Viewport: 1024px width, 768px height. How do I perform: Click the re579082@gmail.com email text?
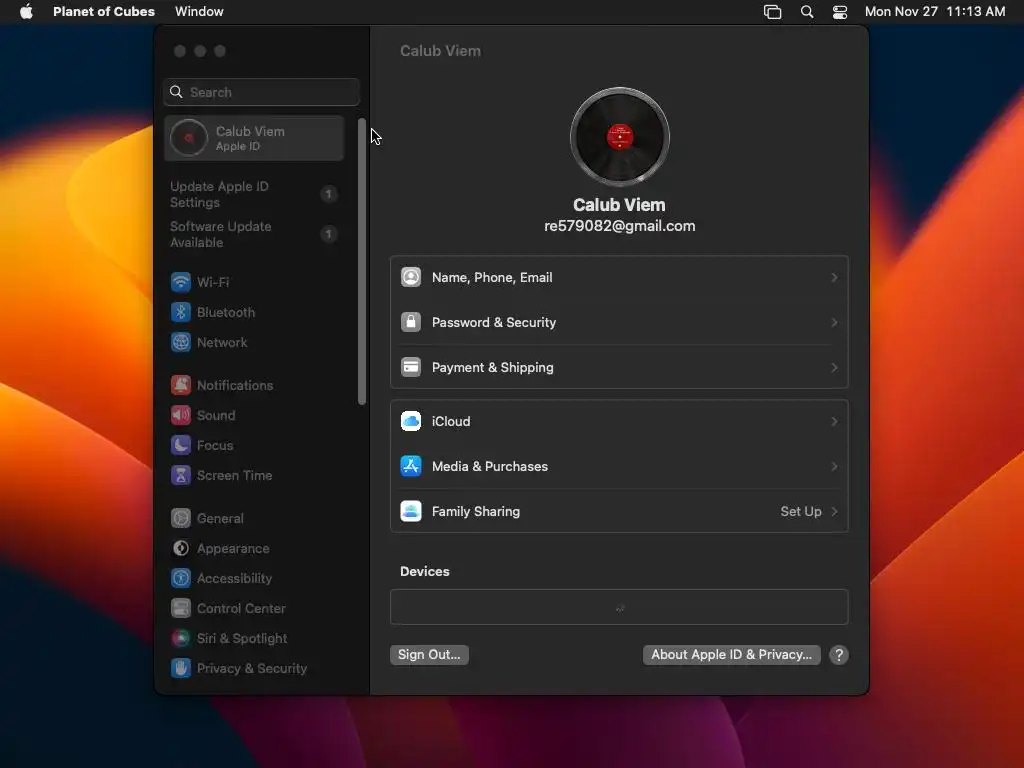620,226
